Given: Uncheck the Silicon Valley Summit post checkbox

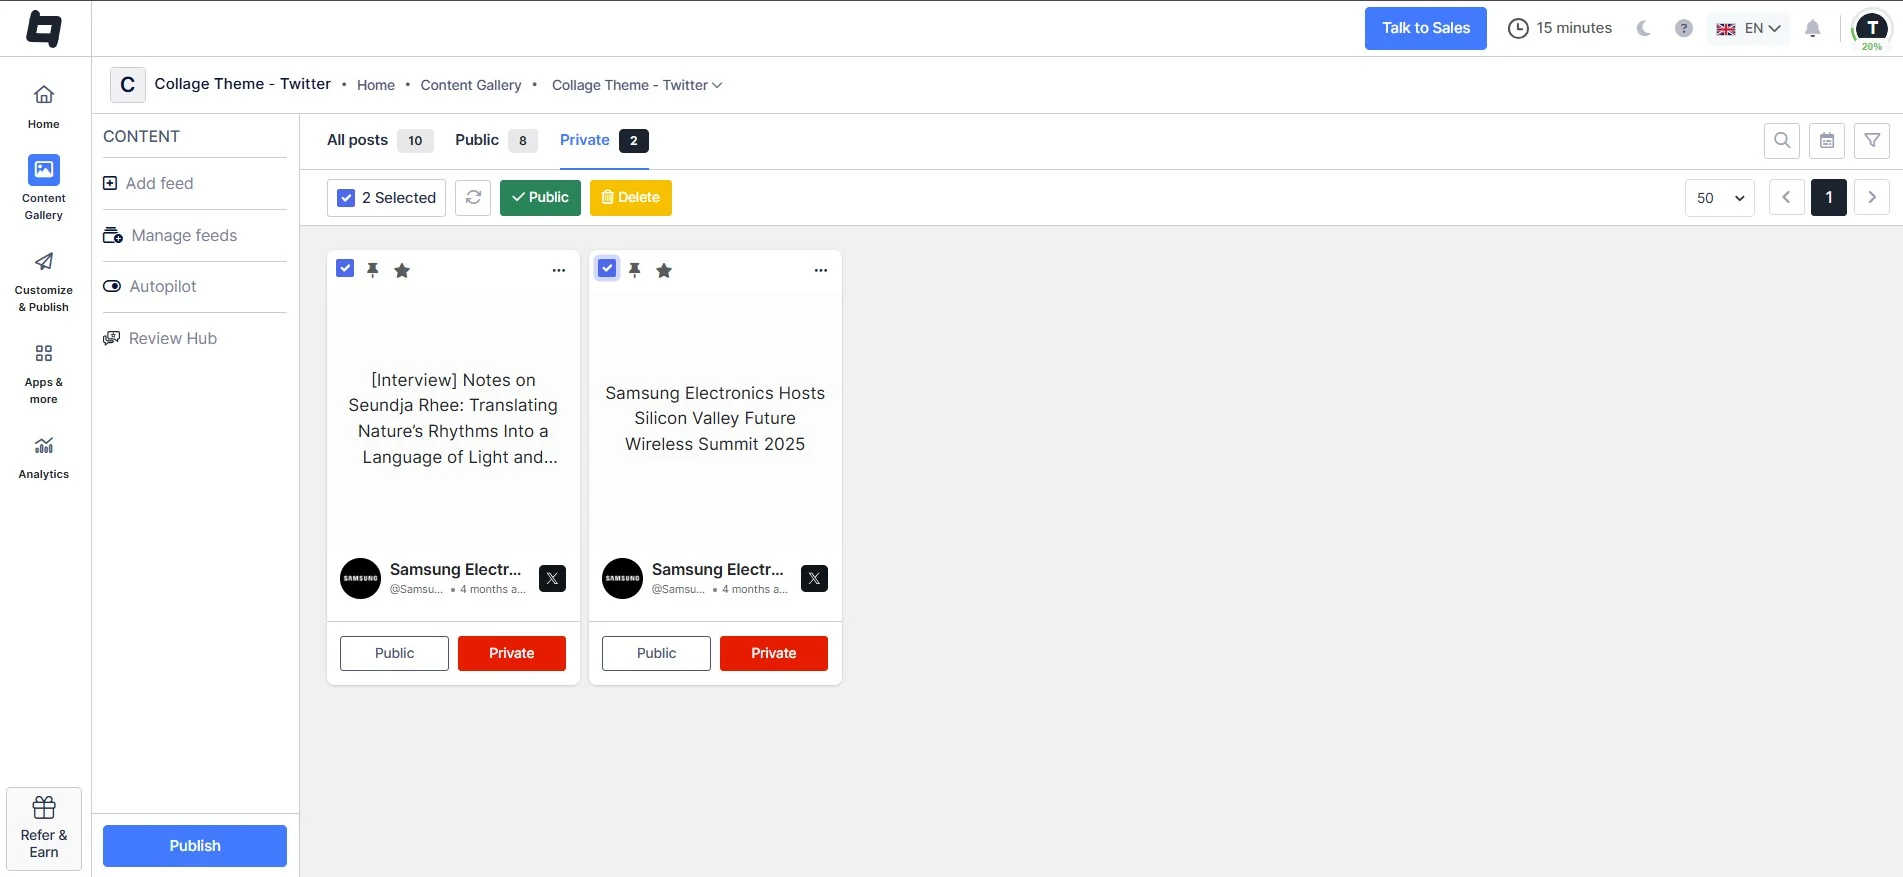Looking at the screenshot, I should coord(607,269).
